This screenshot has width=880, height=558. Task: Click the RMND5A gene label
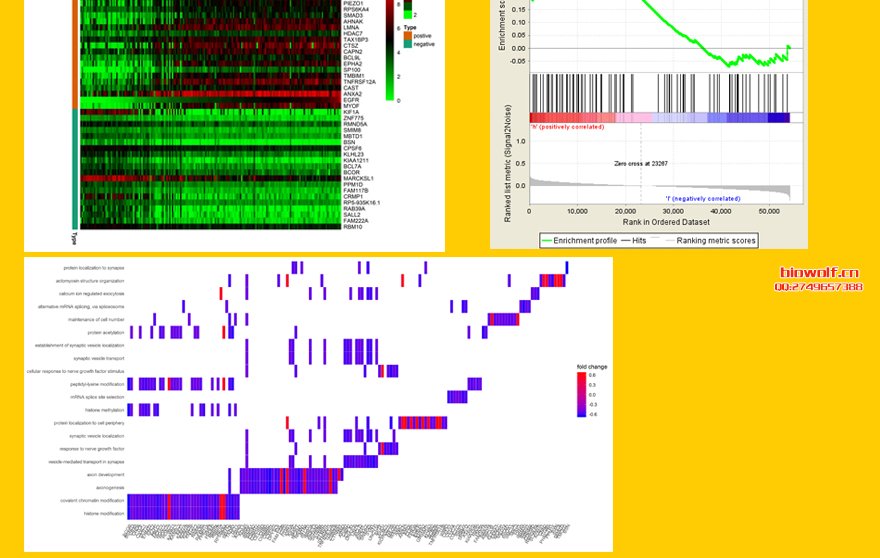click(x=355, y=125)
